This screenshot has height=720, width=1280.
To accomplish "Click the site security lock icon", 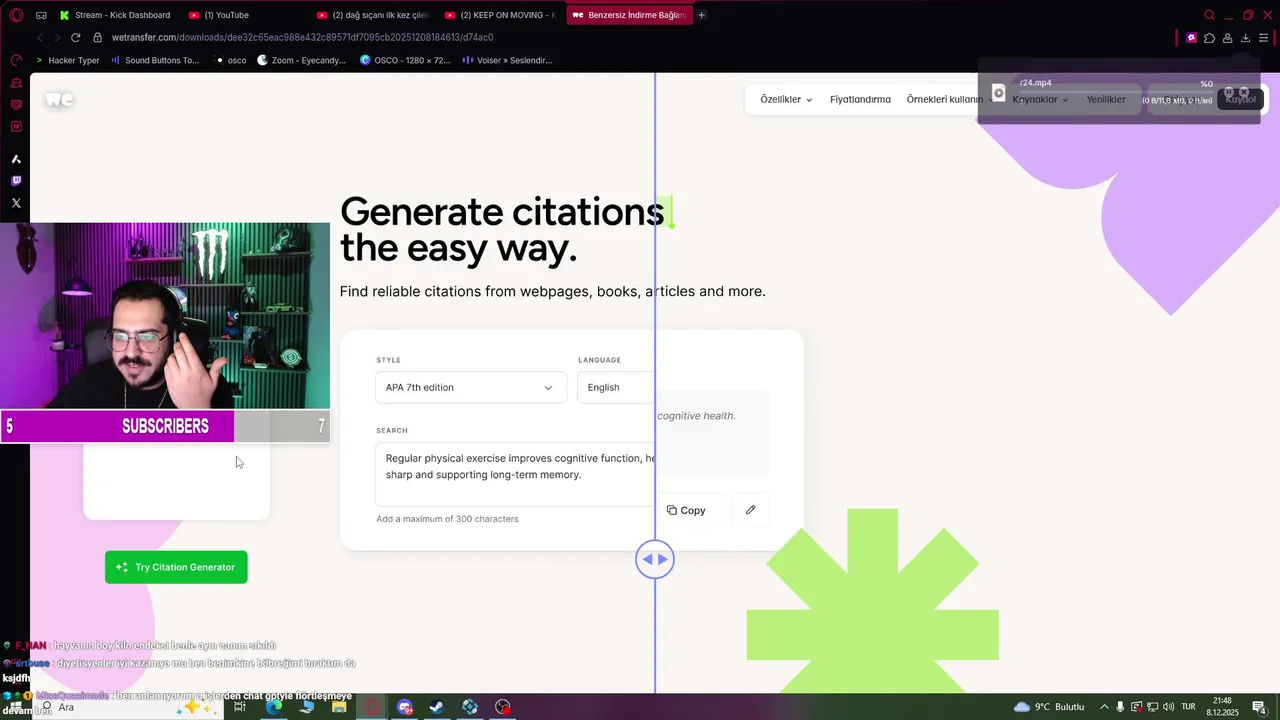I will (x=97, y=37).
